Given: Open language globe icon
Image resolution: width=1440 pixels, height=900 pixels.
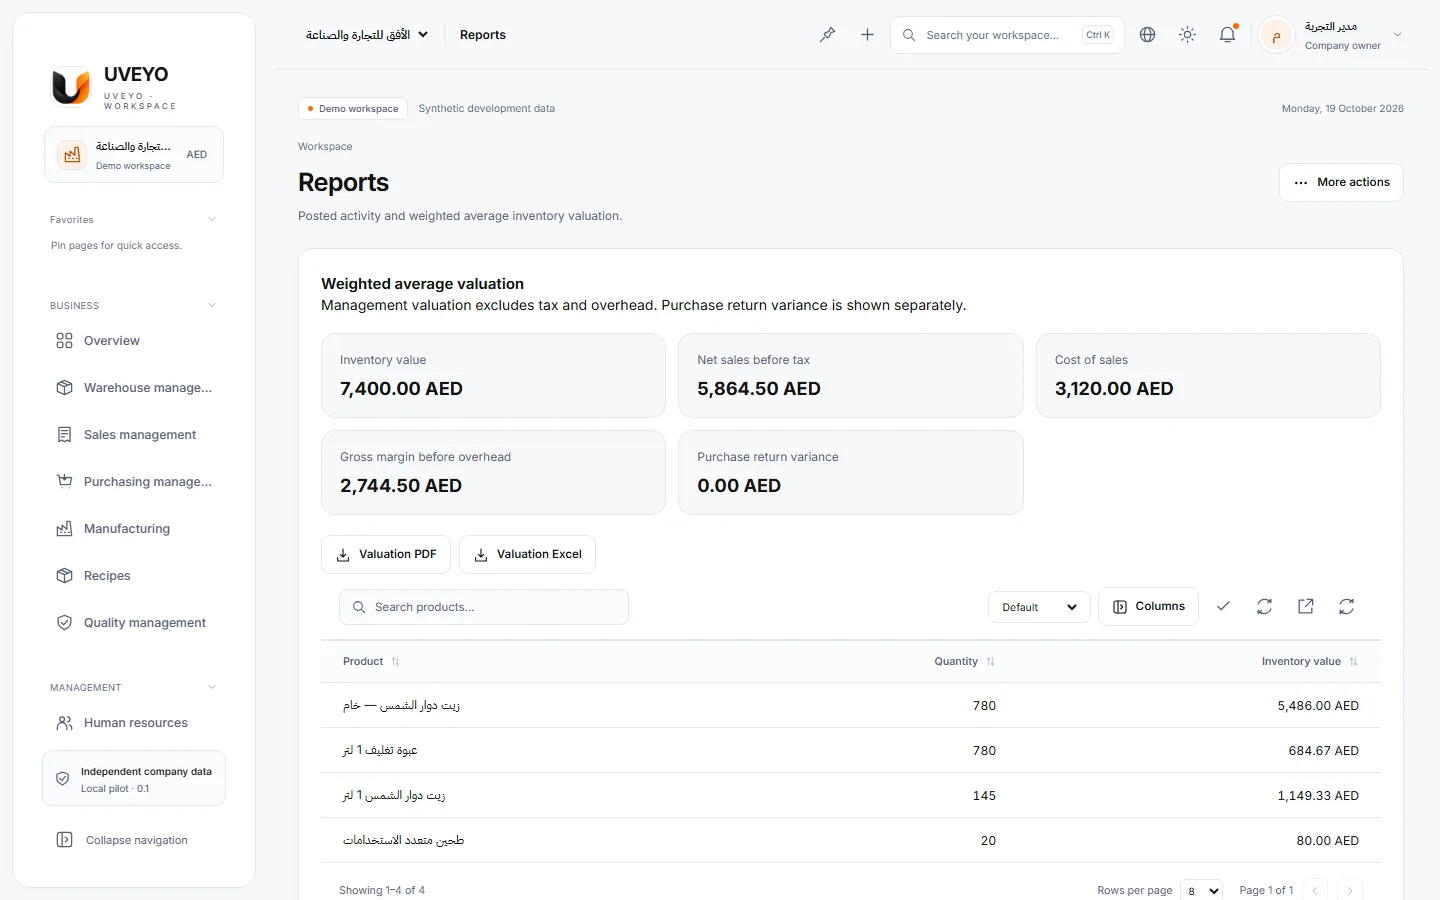Looking at the screenshot, I should click(x=1147, y=35).
